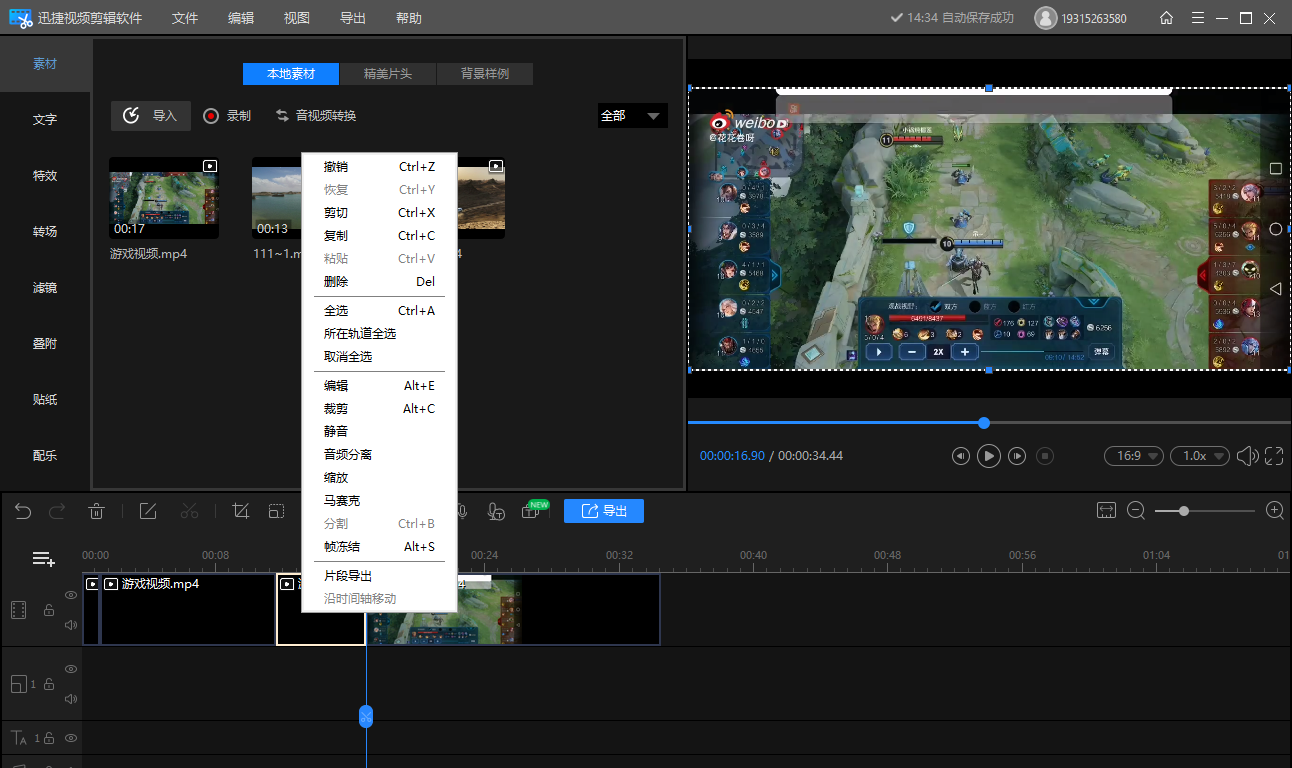The image size is (1292, 768).
Task: Play the preview video
Action: [988, 456]
